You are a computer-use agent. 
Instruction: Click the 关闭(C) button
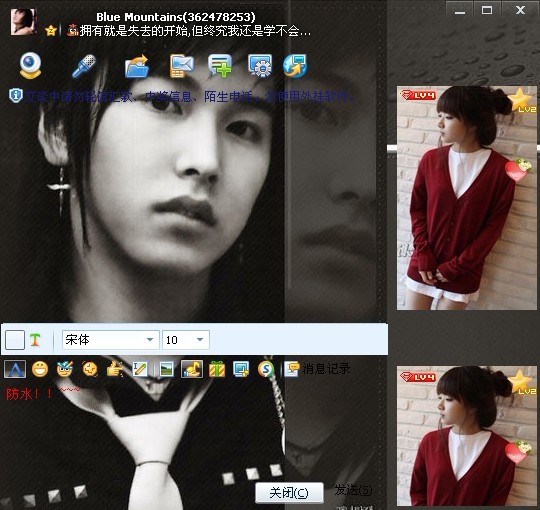tap(289, 493)
